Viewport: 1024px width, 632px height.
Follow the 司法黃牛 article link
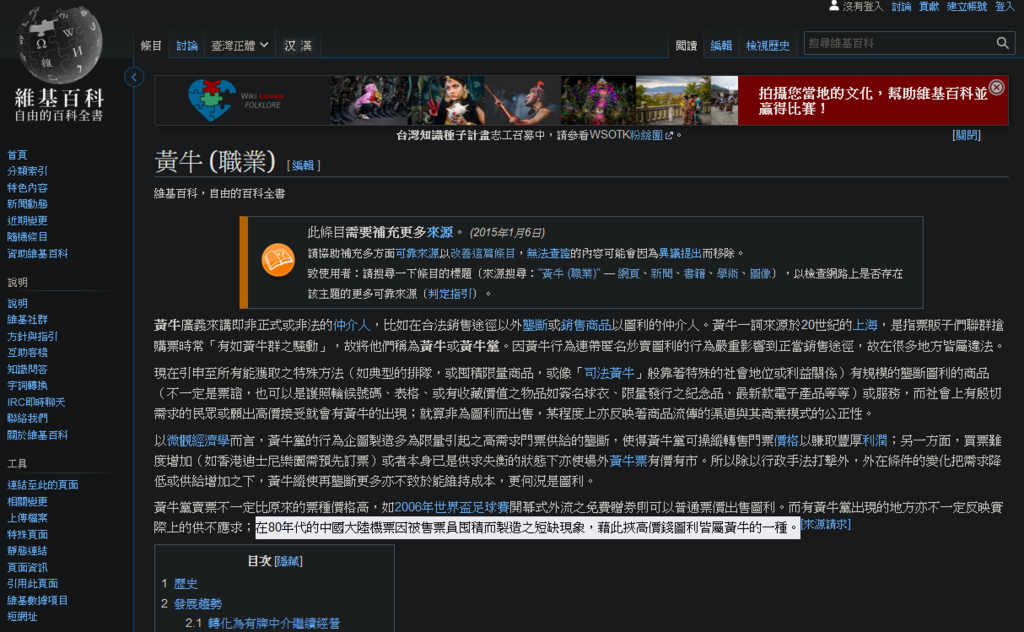tap(609, 373)
